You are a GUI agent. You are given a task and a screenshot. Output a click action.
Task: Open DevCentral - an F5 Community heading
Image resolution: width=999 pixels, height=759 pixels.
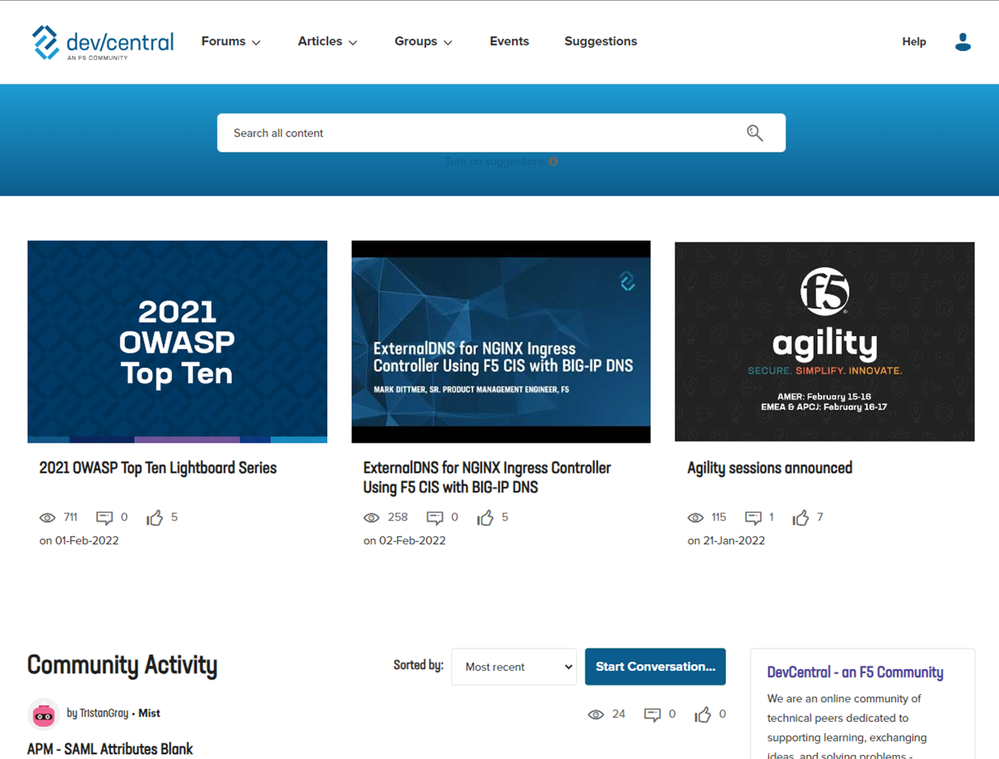[855, 672]
